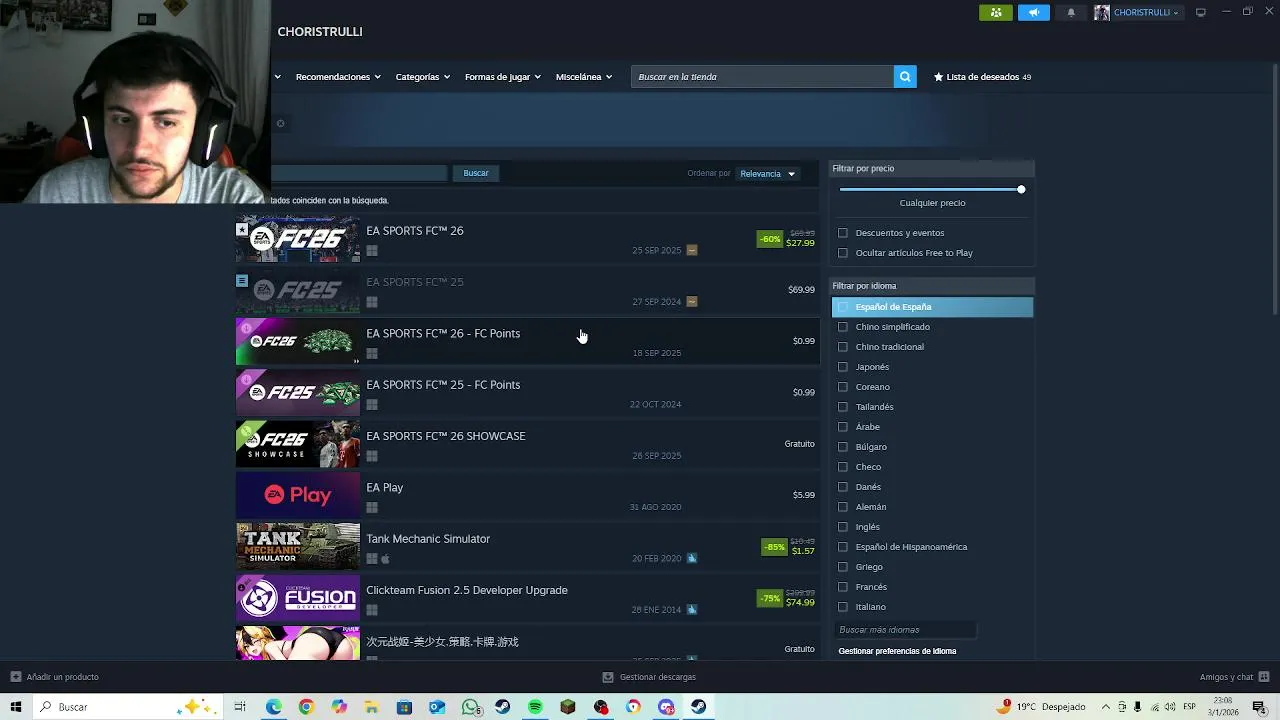Check the Alemán language filter

click(x=842, y=507)
